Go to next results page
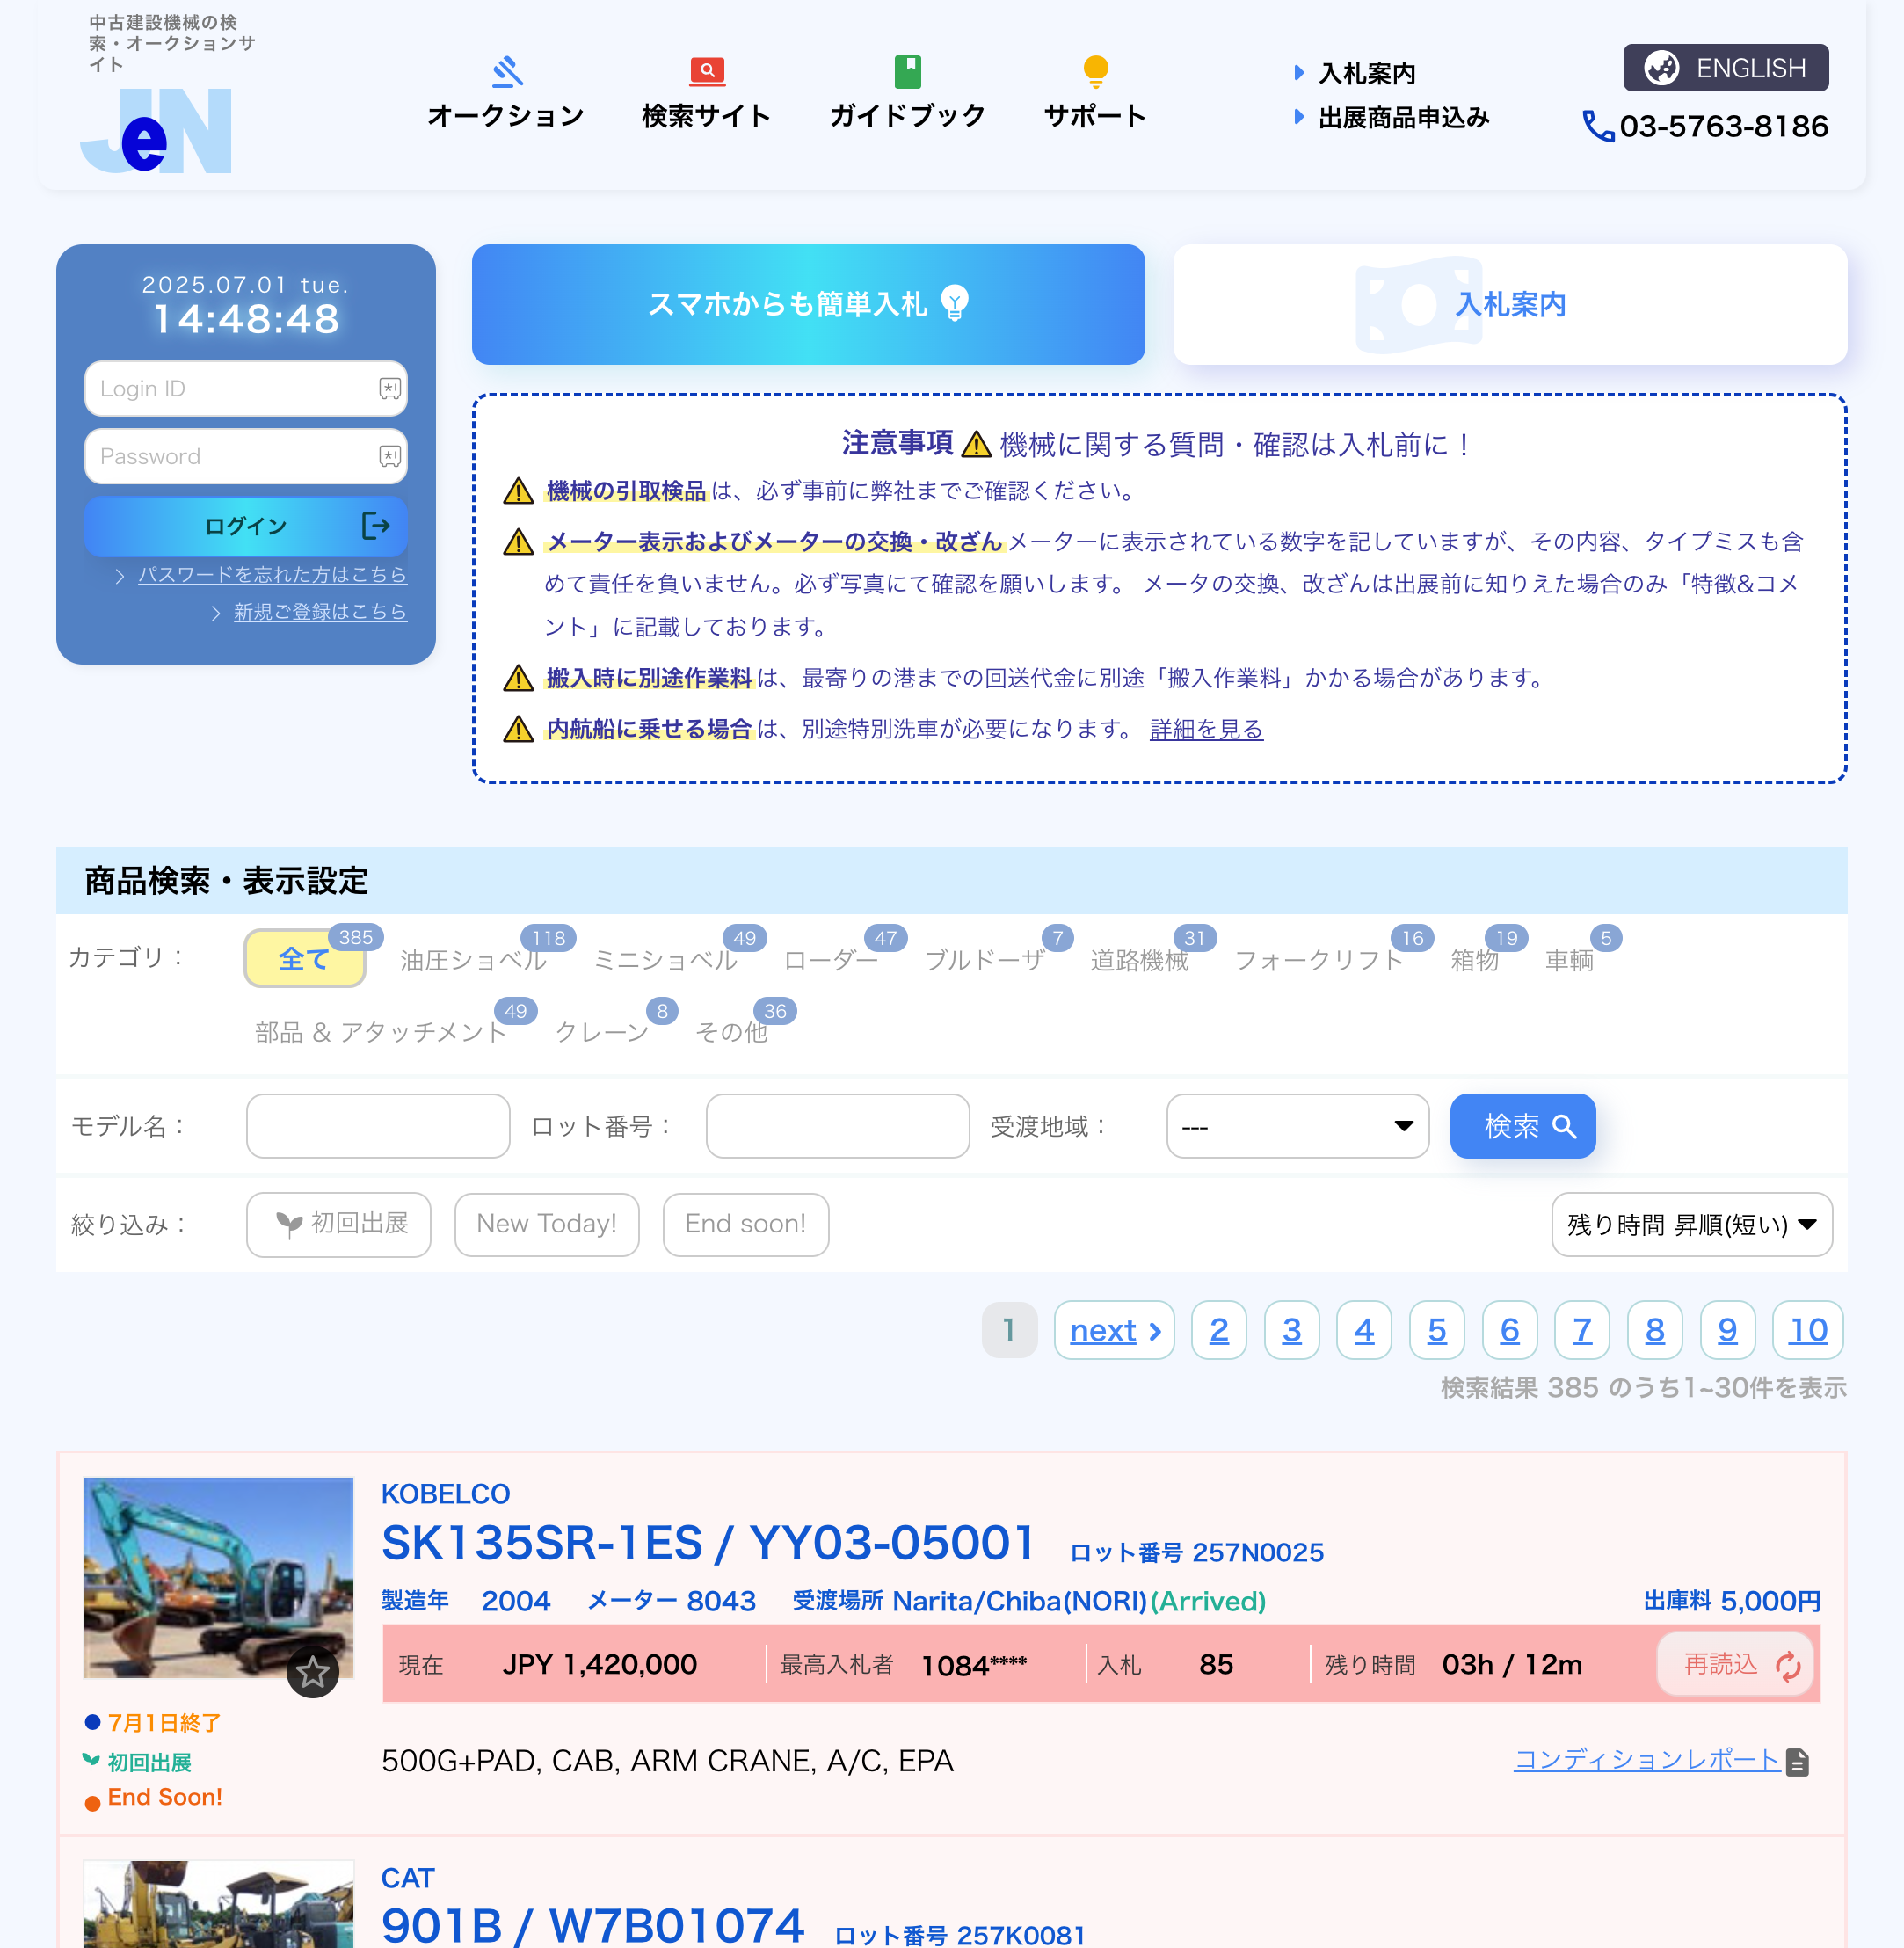 pyautogui.click(x=1114, y=1330)
